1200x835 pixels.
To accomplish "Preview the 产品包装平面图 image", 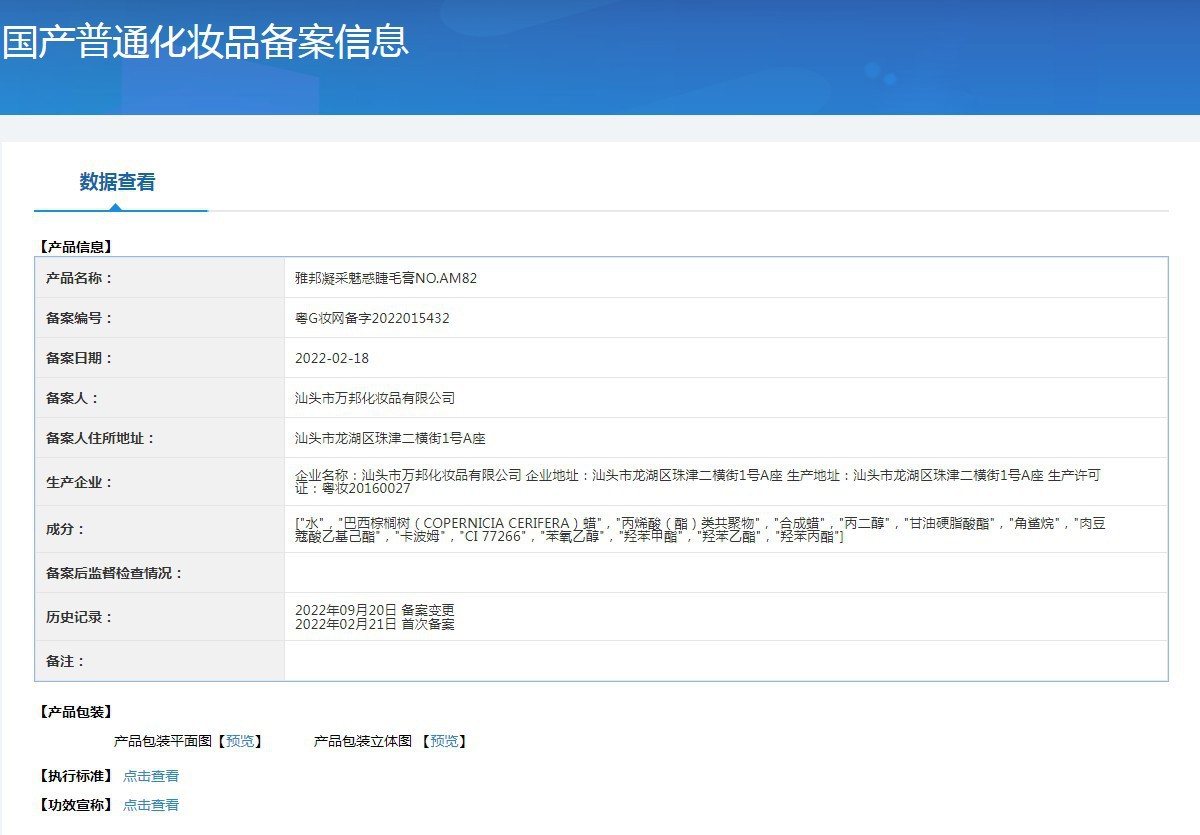I will [x=240, y=741].
